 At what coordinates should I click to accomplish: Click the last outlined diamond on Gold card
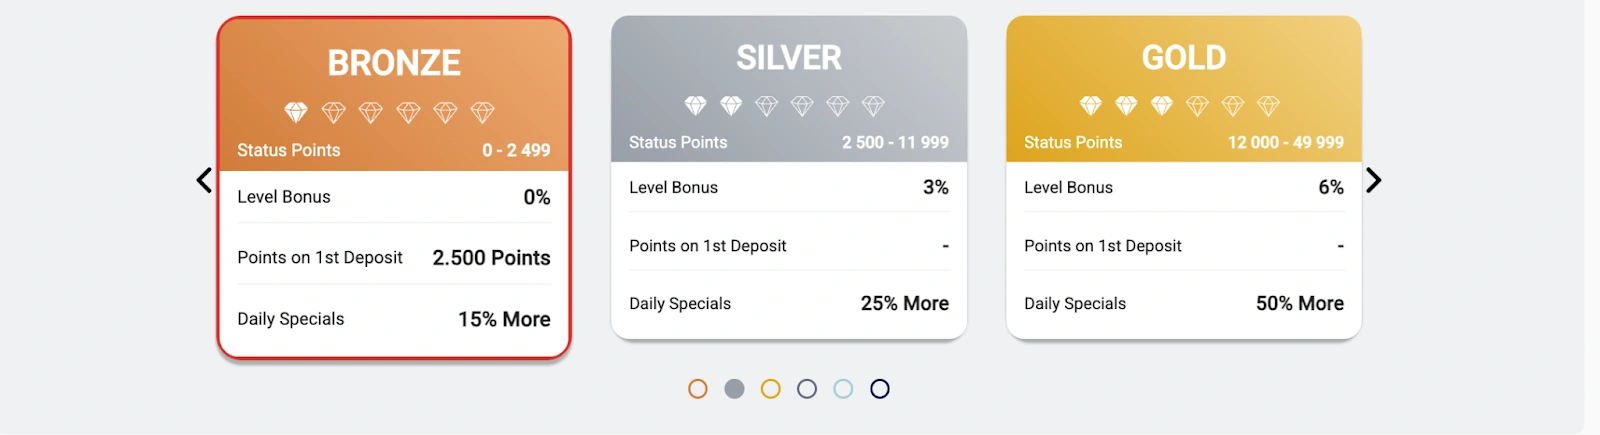[1268, 105]
